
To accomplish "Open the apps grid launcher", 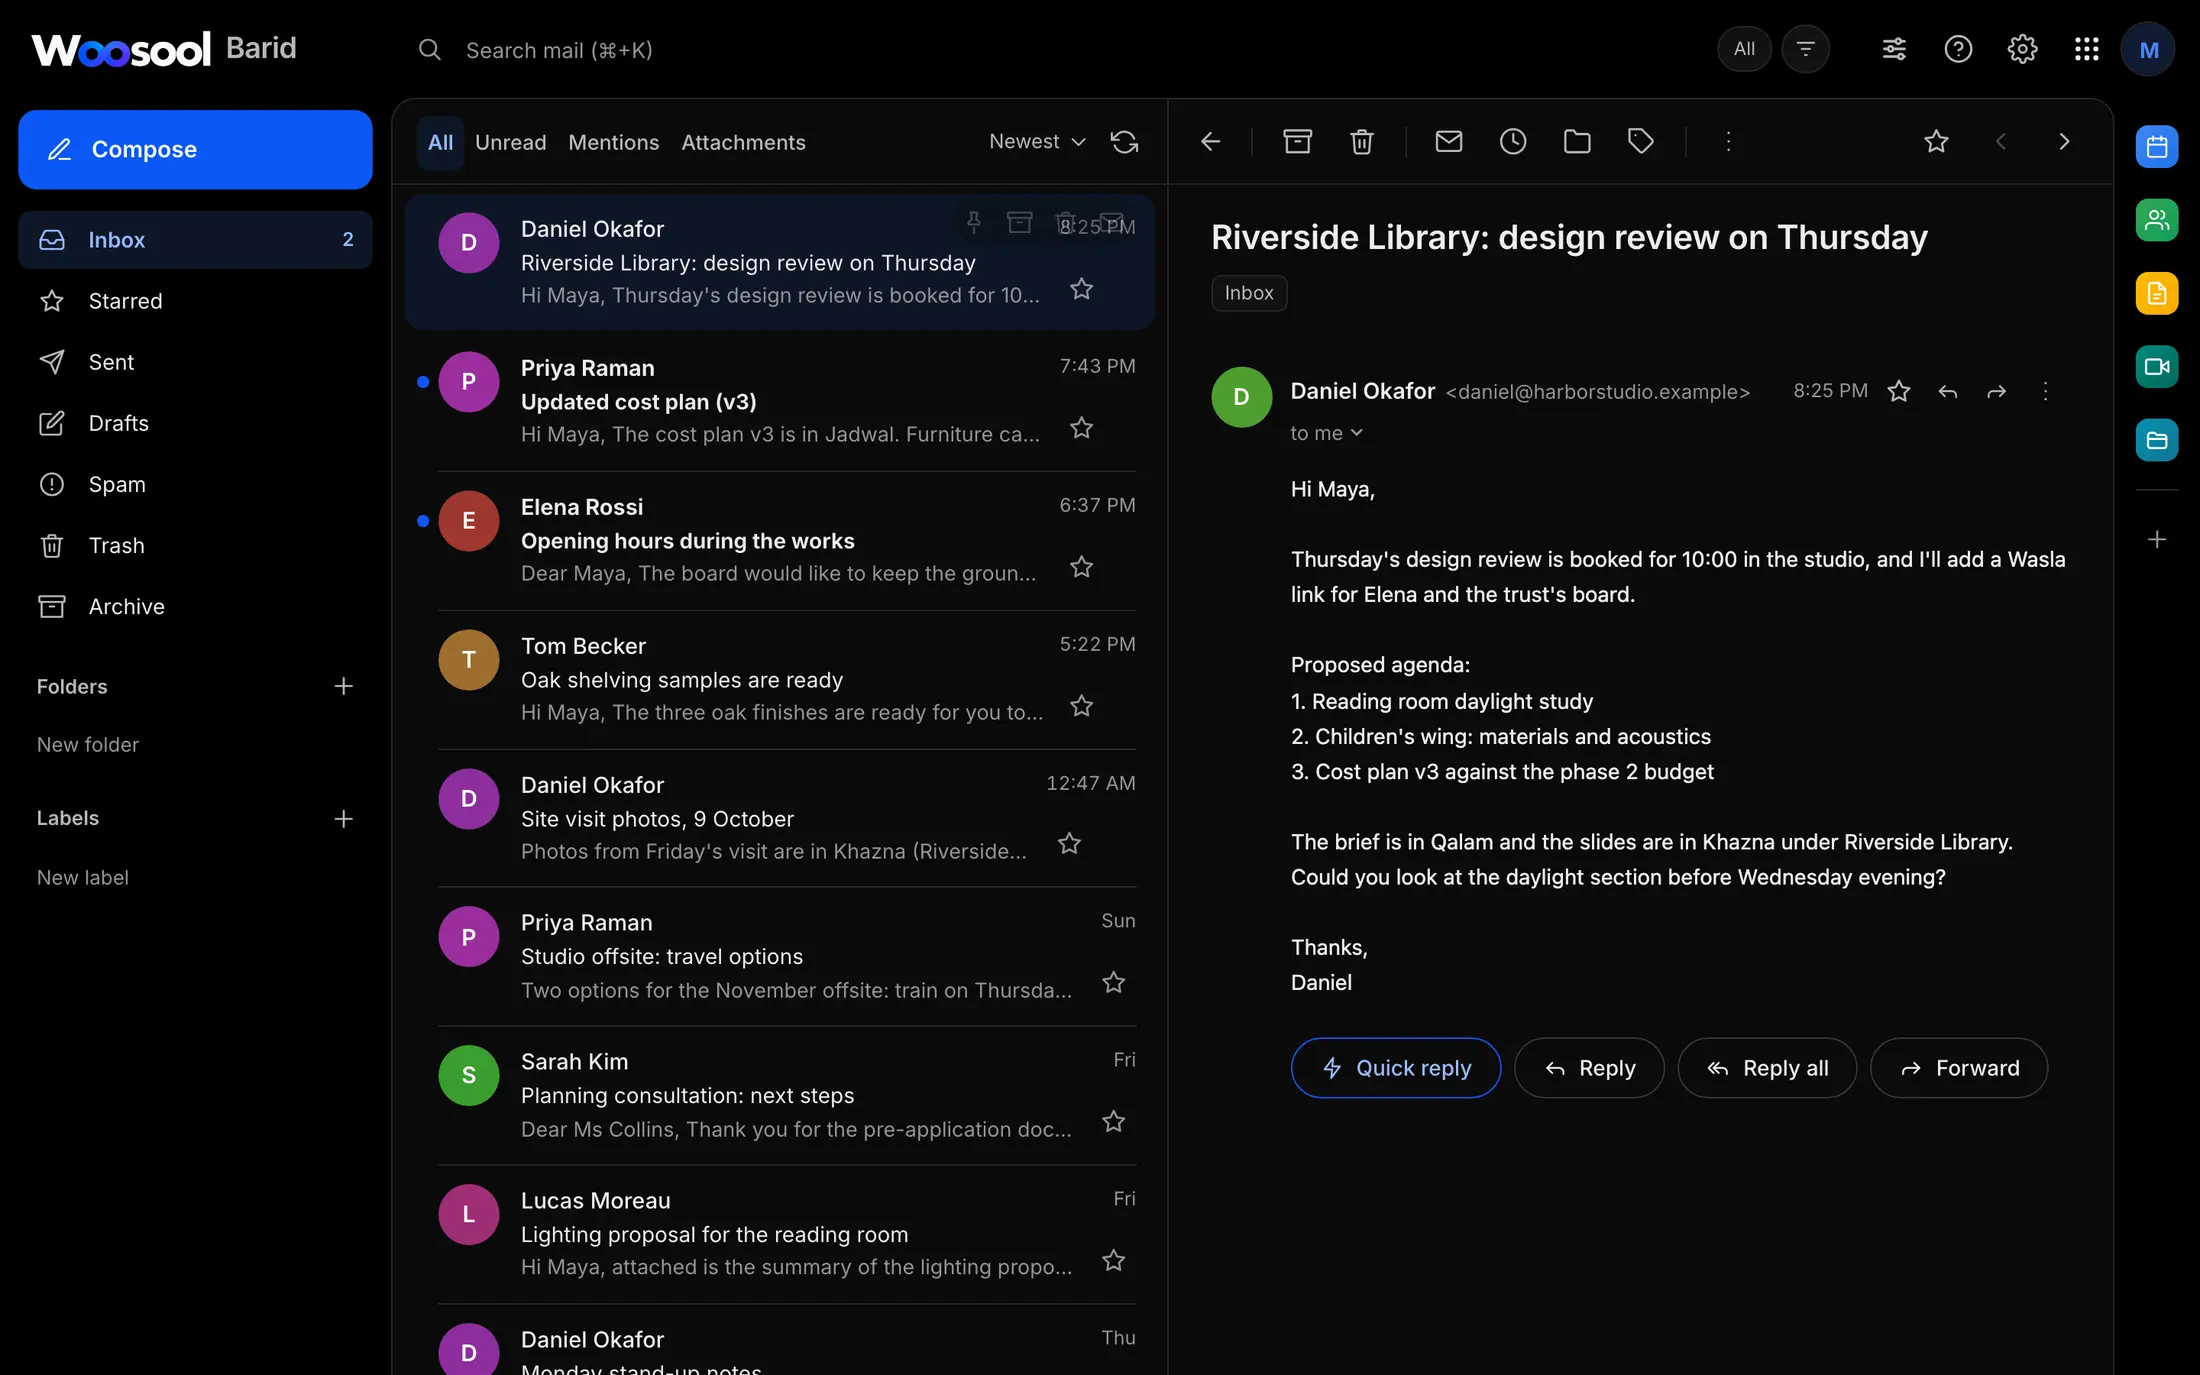I will pyautogui.click(x=2086, y=49).
